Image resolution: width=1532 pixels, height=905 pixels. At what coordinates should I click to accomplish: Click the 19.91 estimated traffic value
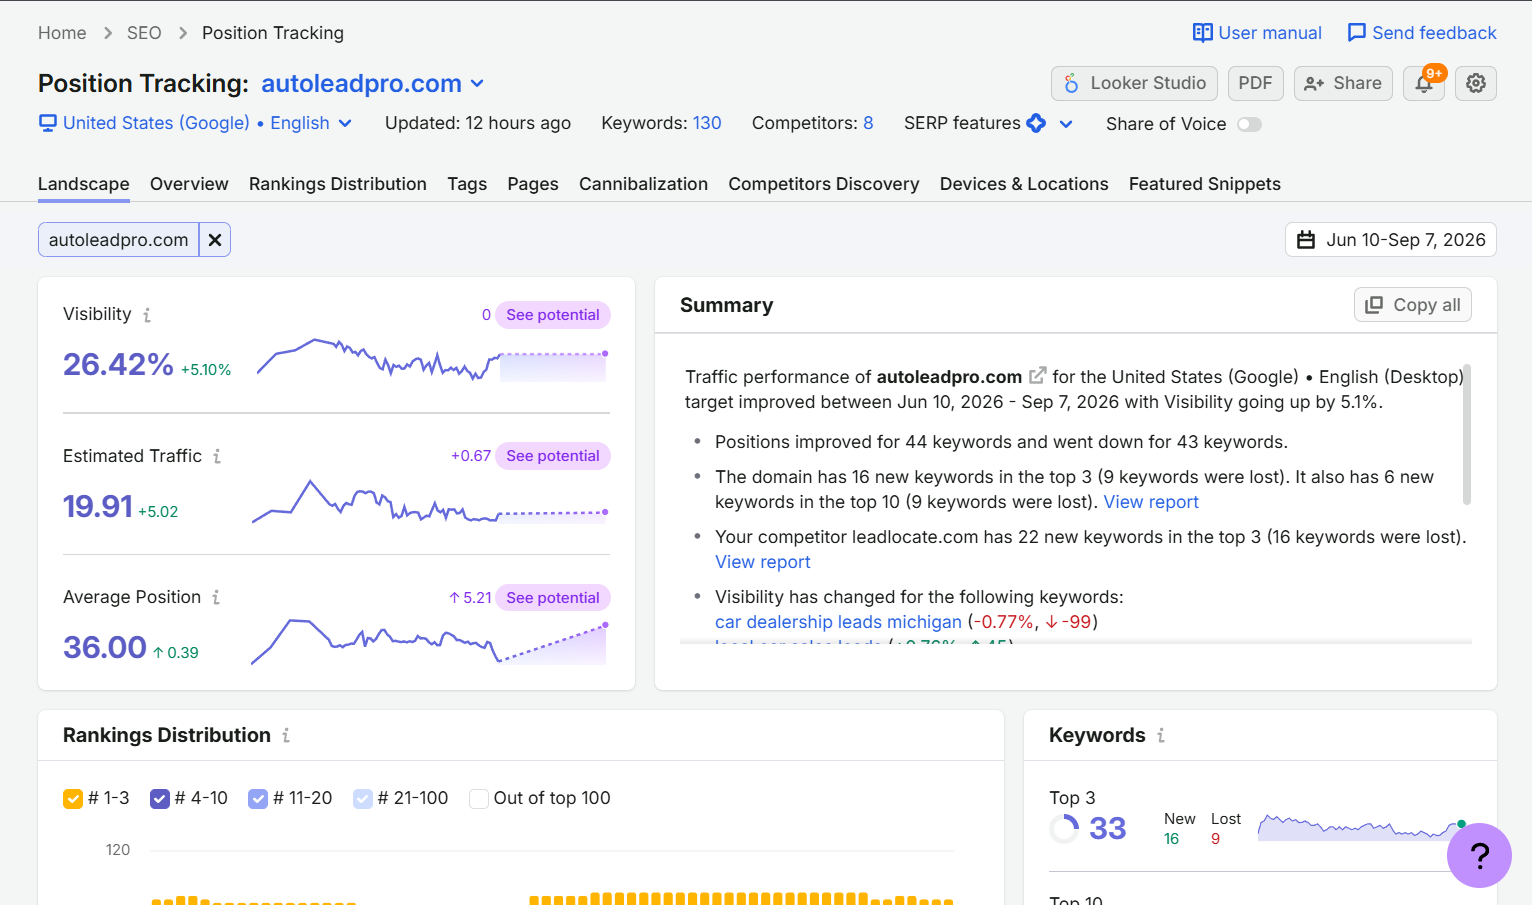coord(98,507)
